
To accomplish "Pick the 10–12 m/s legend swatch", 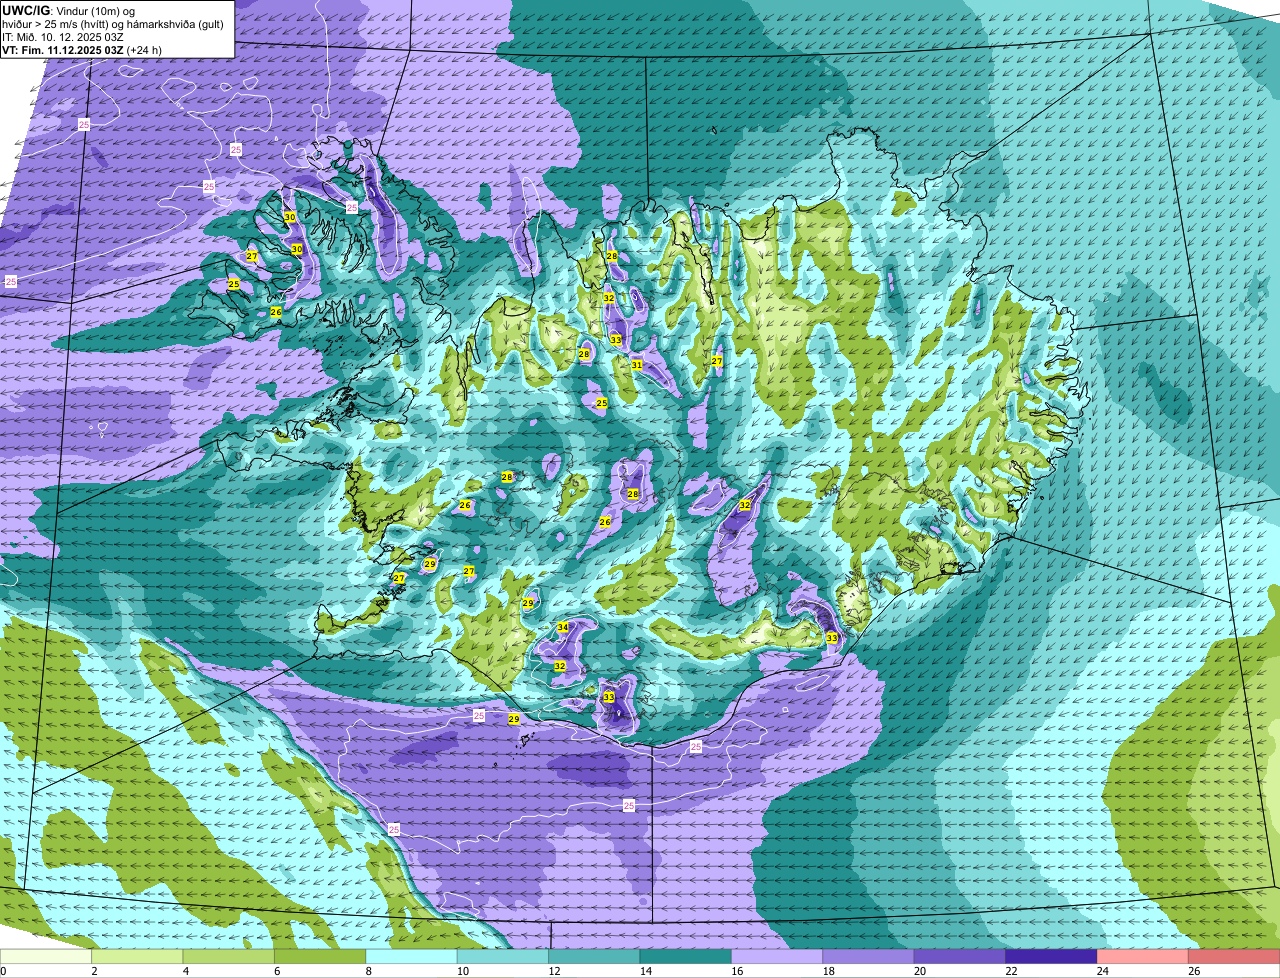I will pos(503,957).
